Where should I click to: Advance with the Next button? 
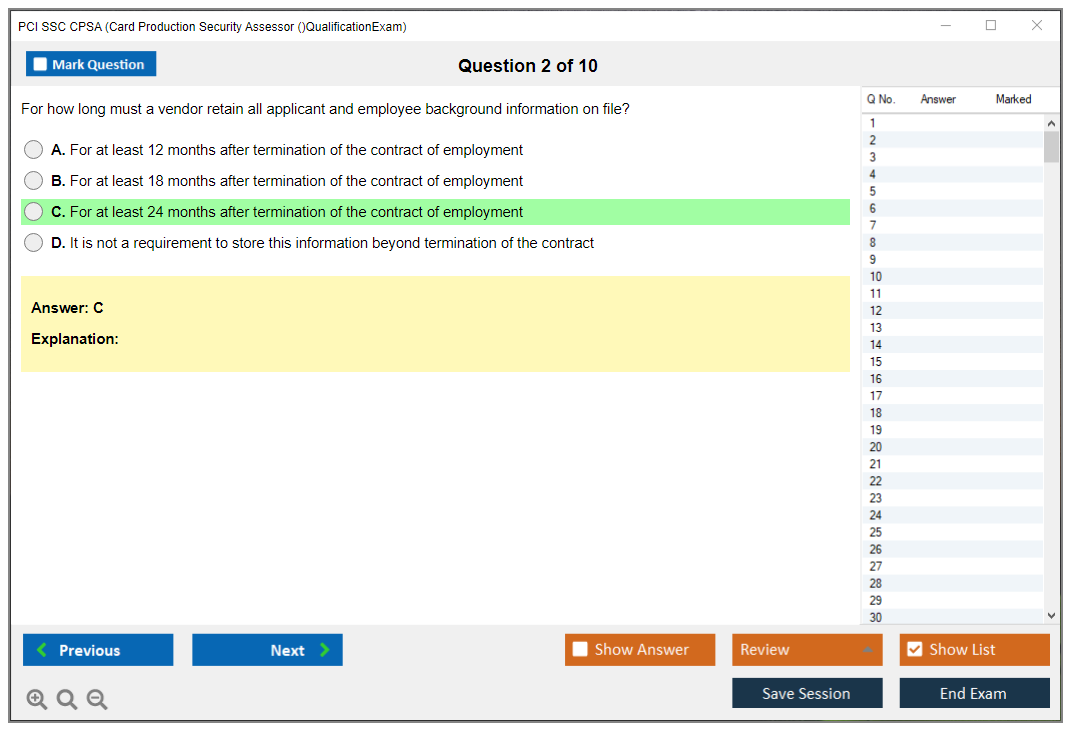click(267, 650)
